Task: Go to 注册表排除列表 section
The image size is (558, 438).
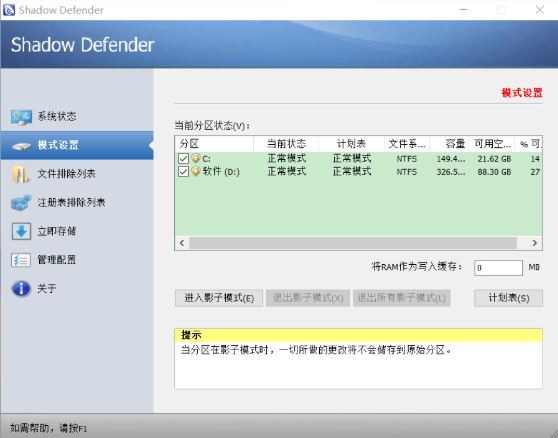Action: click(x=77, y=202)
